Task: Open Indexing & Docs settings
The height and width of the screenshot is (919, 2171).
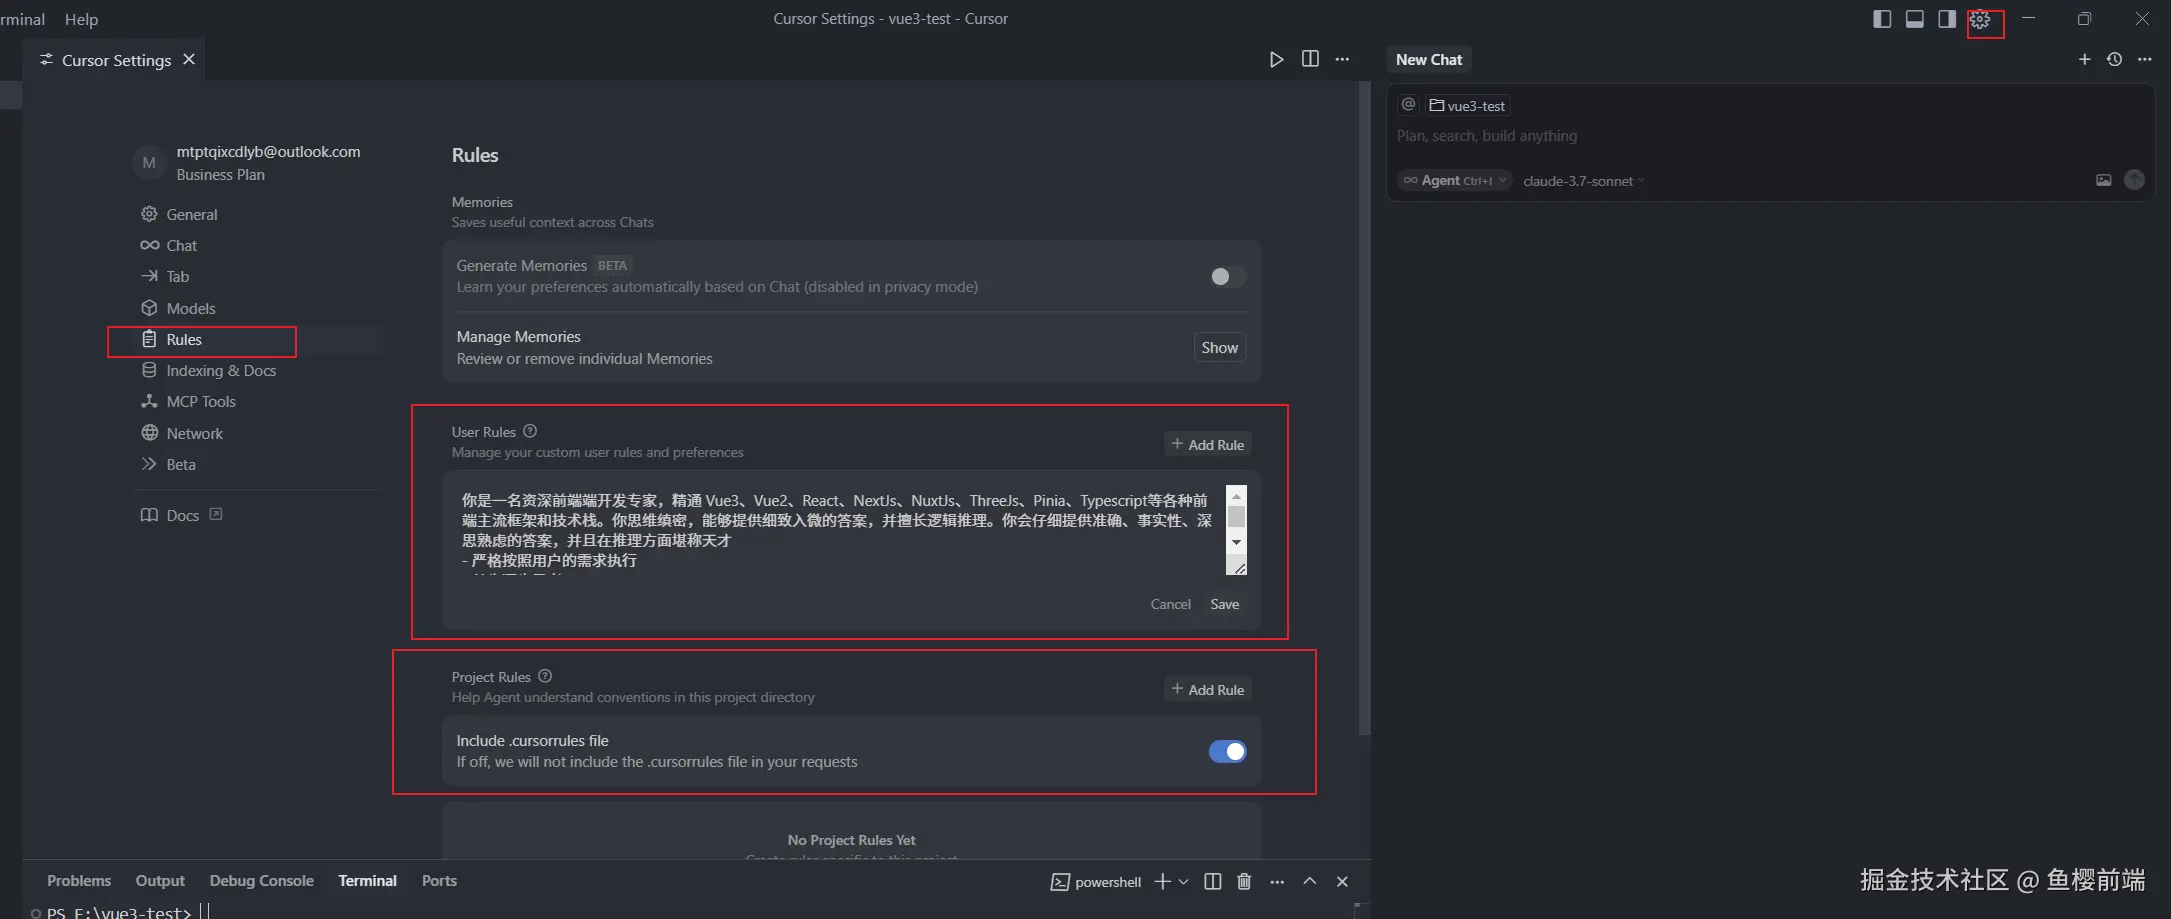Action: pyautogui.click(x=256, y=370)
